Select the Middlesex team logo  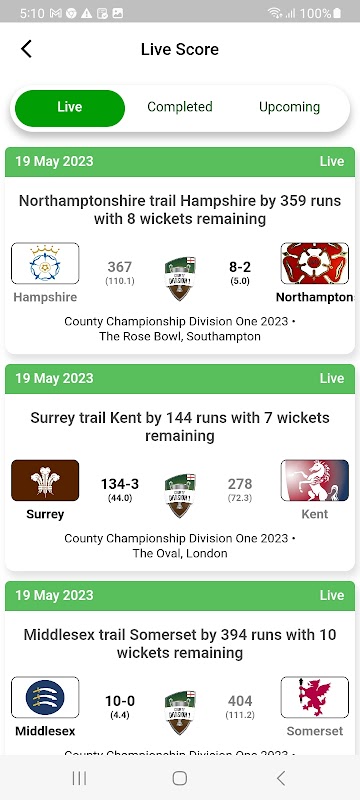tap(45, 697)
